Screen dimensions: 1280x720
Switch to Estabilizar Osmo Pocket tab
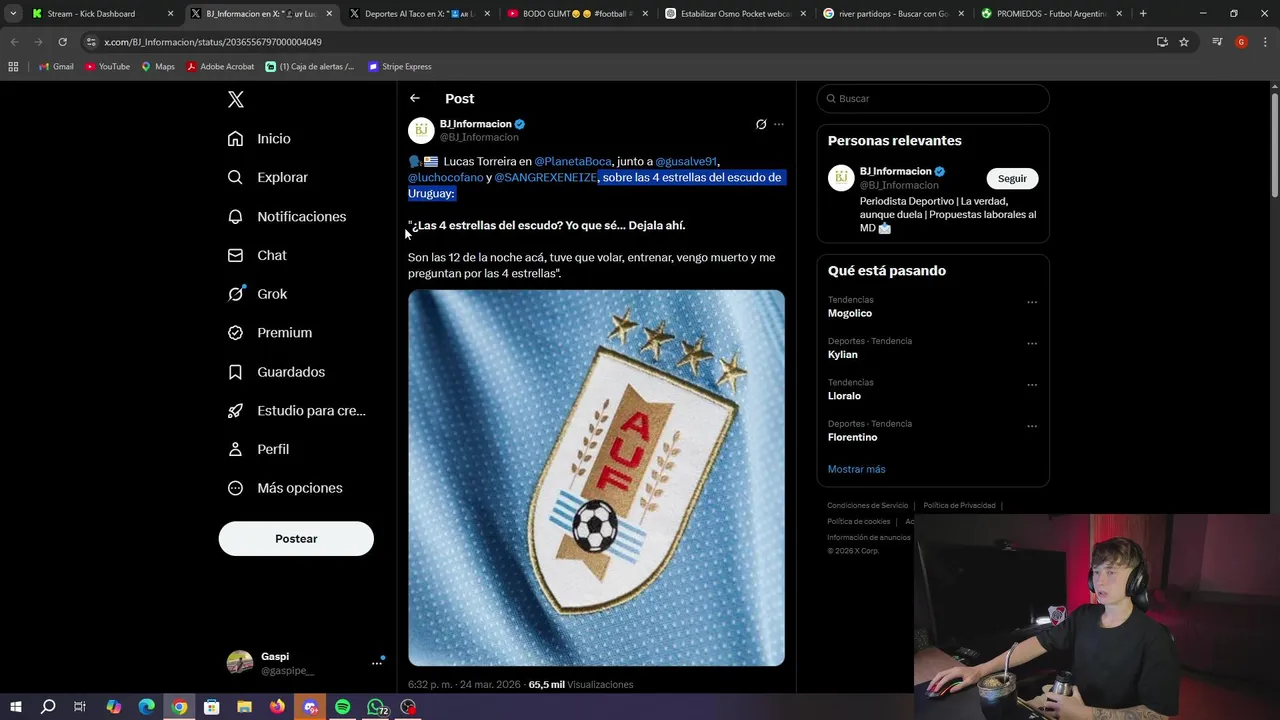coord(737,14)
